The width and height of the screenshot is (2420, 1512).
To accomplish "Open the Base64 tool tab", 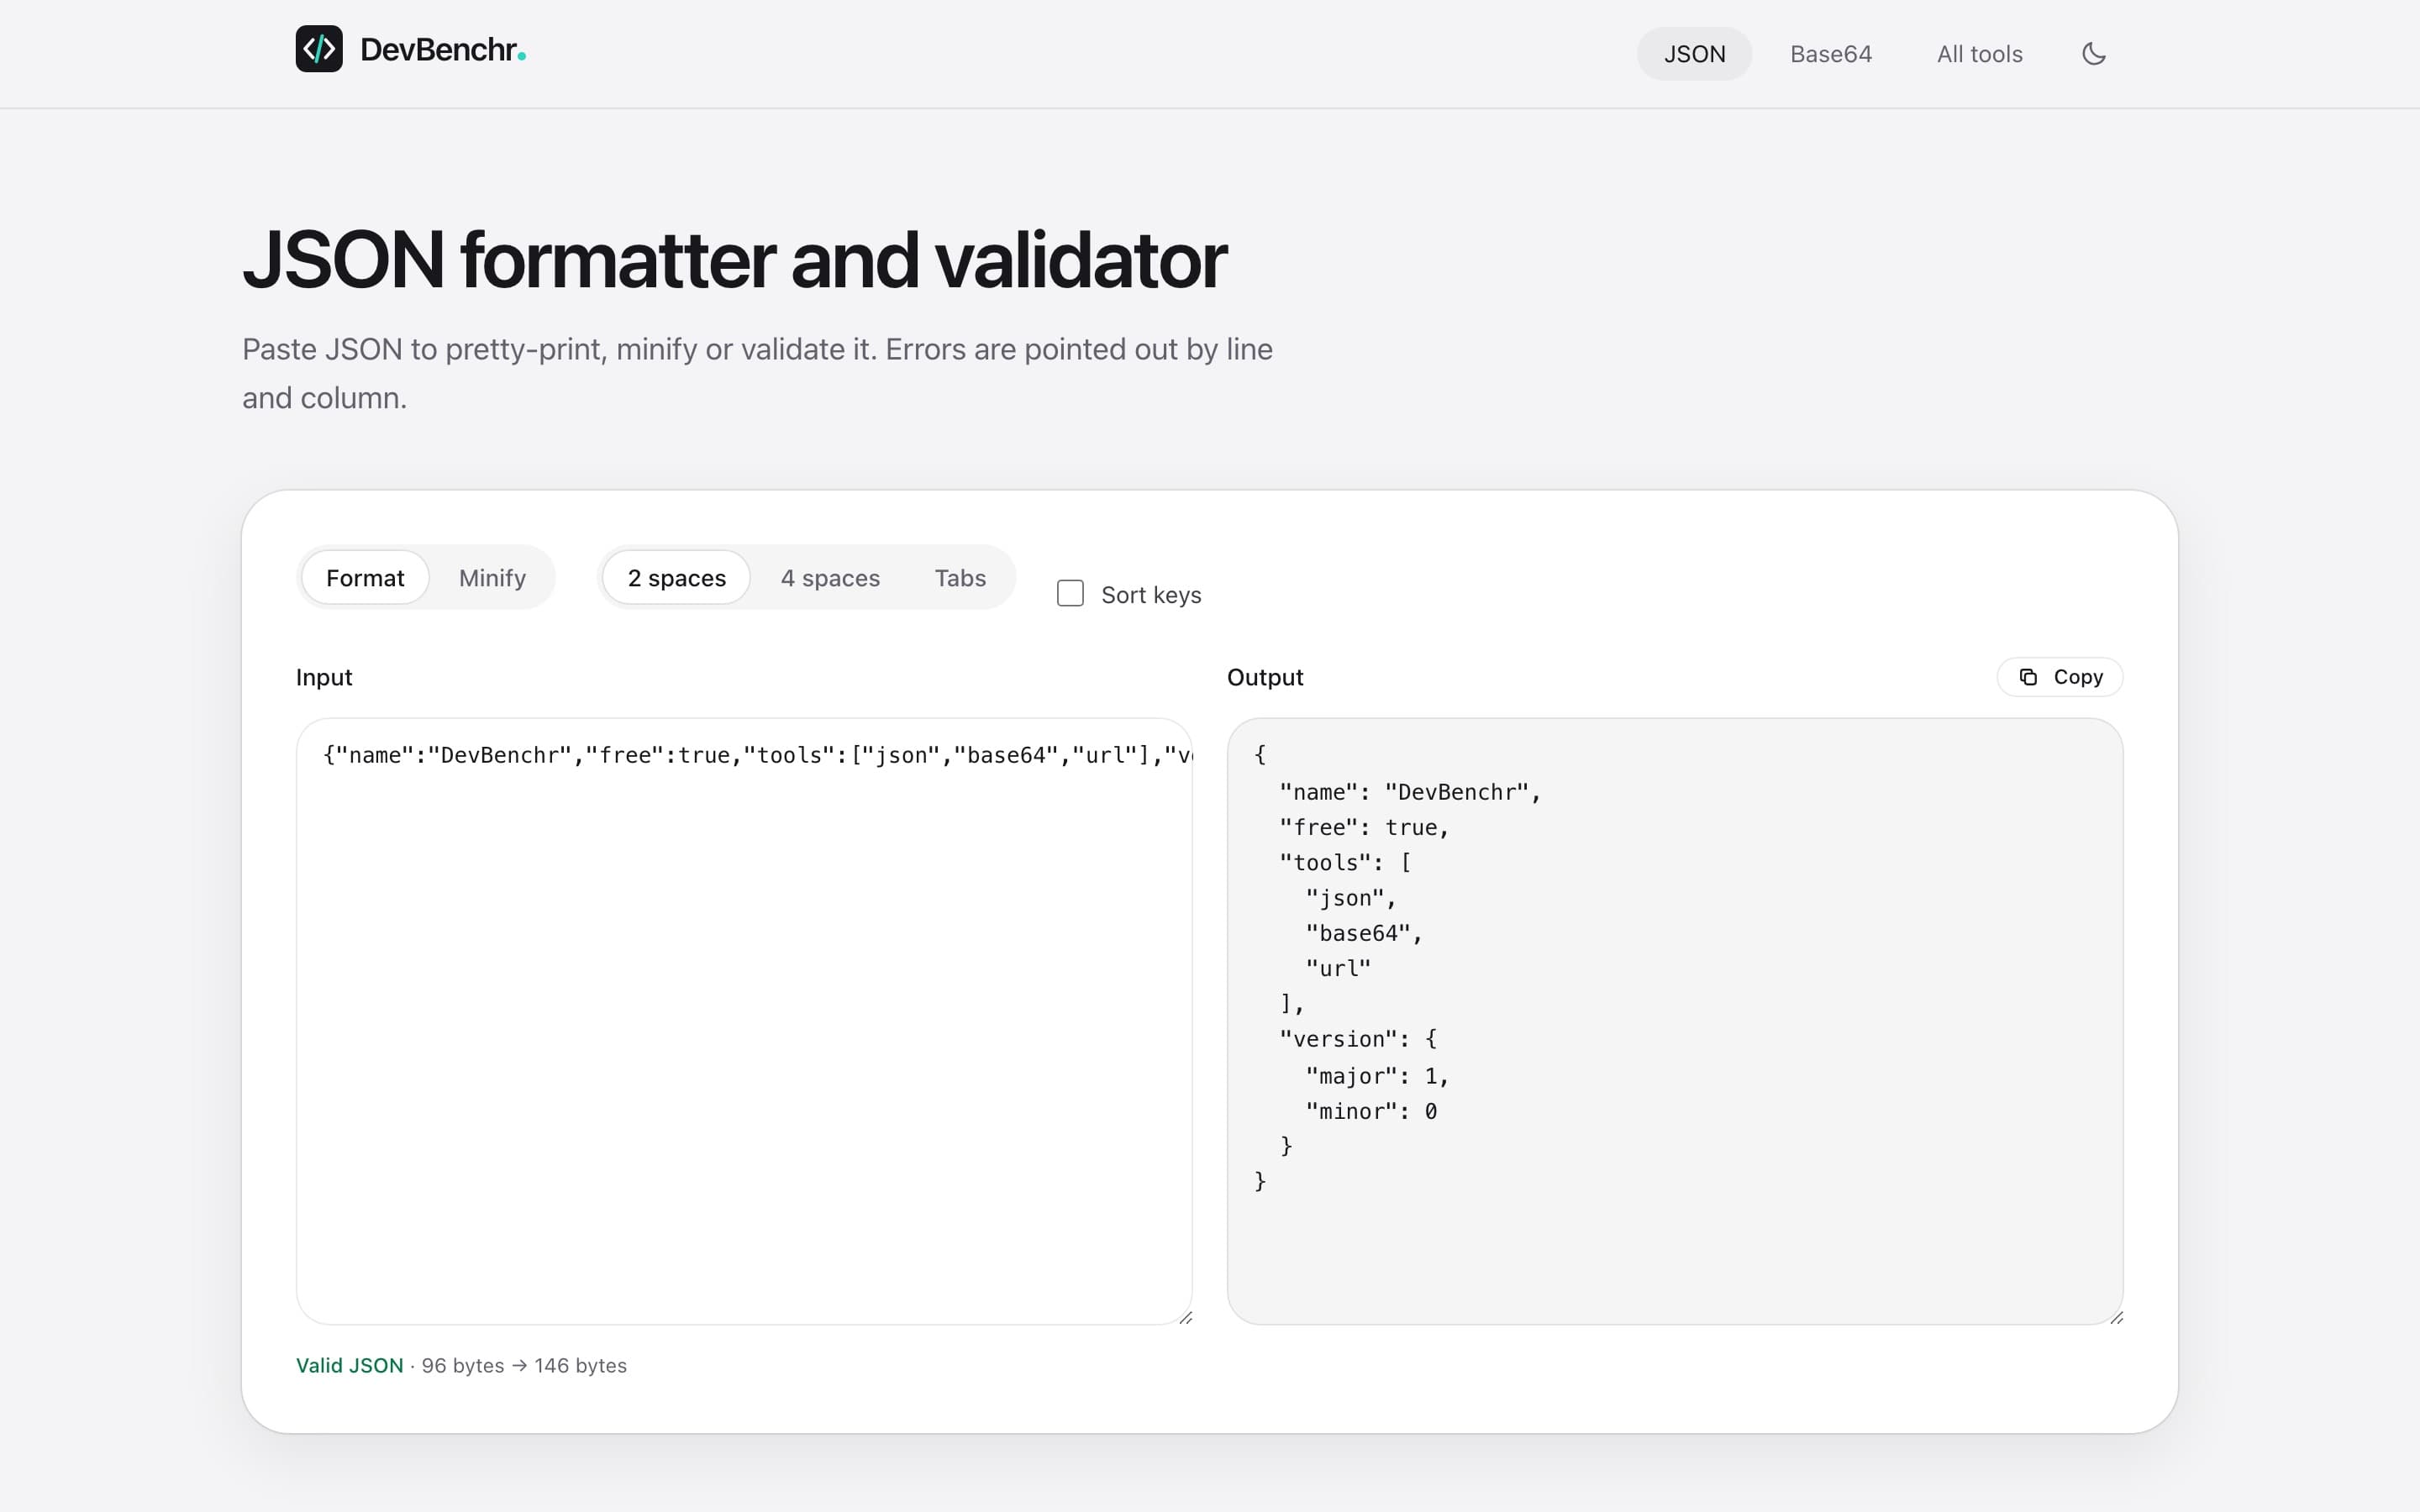I will point(1830,54).
